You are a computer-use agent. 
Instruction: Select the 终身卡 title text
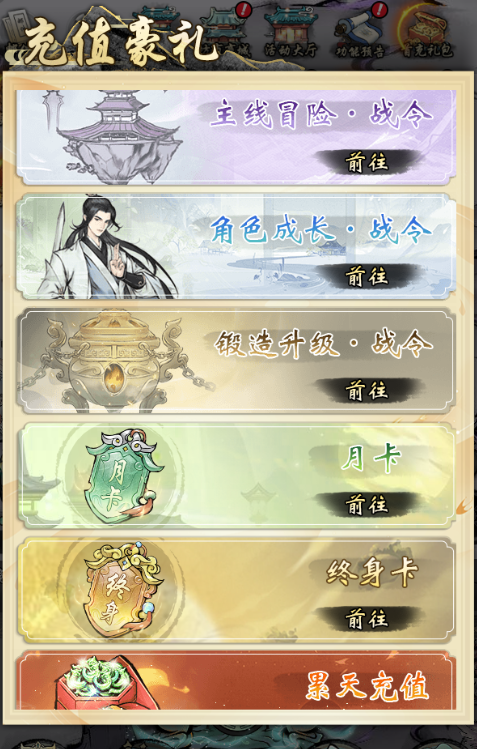pos(372,572)
